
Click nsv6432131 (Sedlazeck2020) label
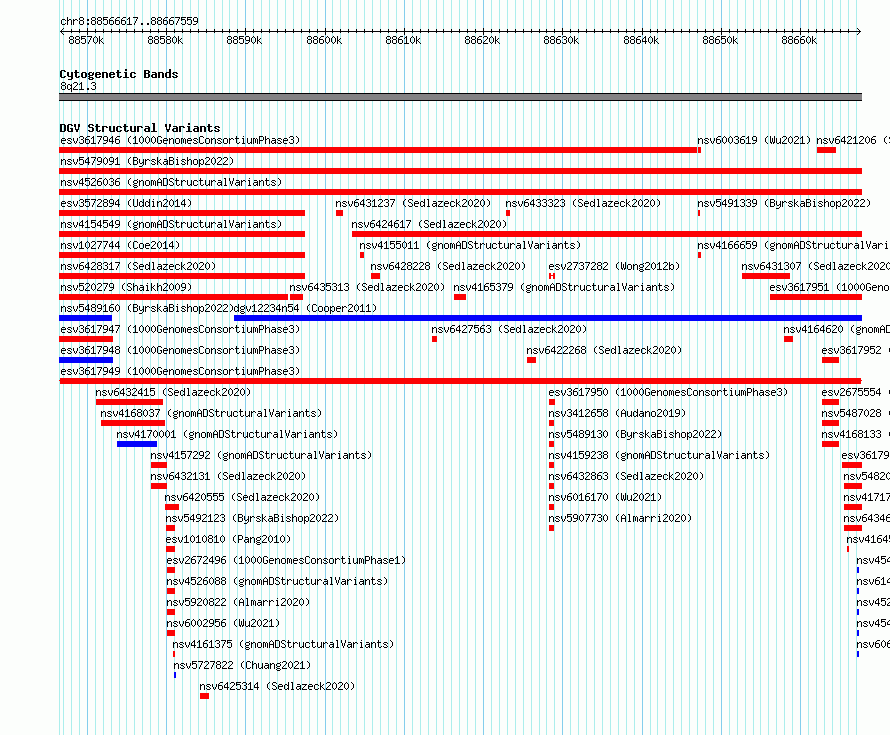(x=228, y=476)
